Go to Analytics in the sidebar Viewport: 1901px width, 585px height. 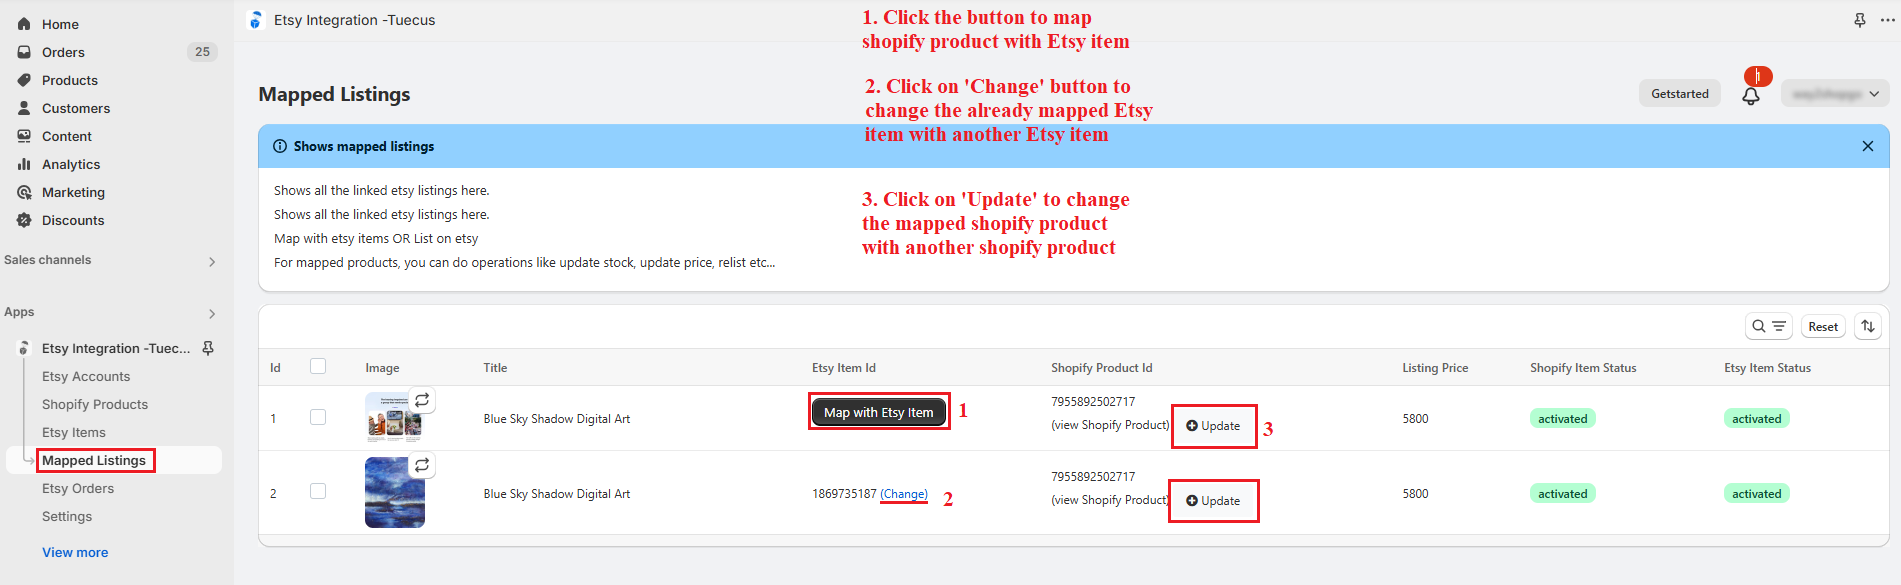[71, 164]
